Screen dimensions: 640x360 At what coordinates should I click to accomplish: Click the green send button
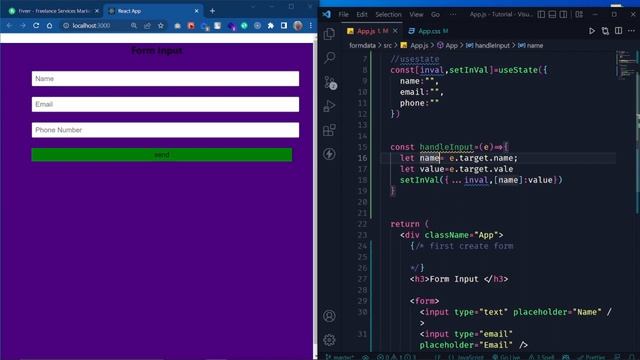(x=162, y=155)
